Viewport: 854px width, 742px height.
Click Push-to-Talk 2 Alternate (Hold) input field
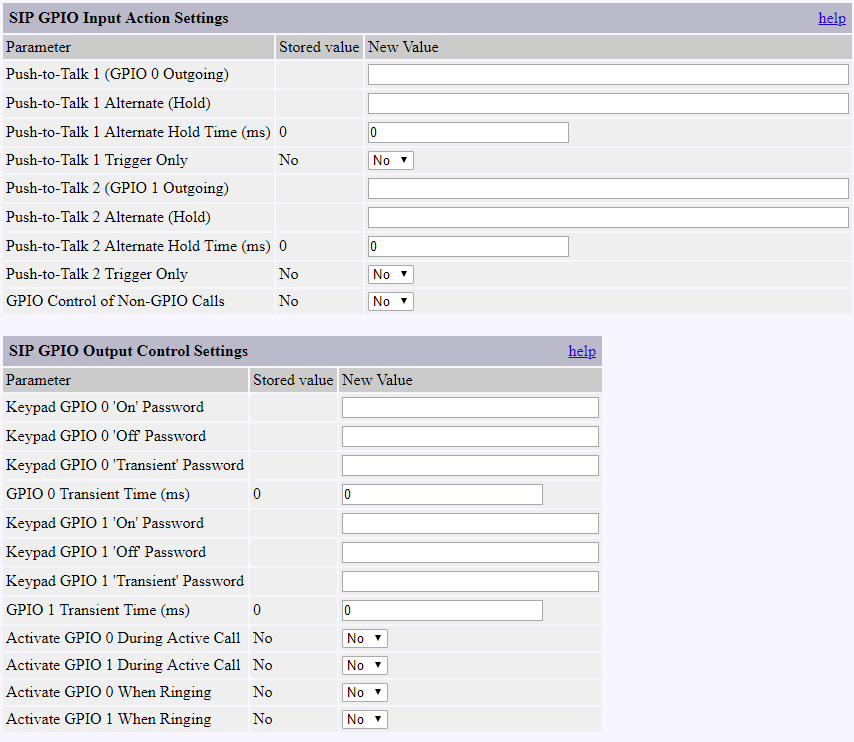pos(608,217)
